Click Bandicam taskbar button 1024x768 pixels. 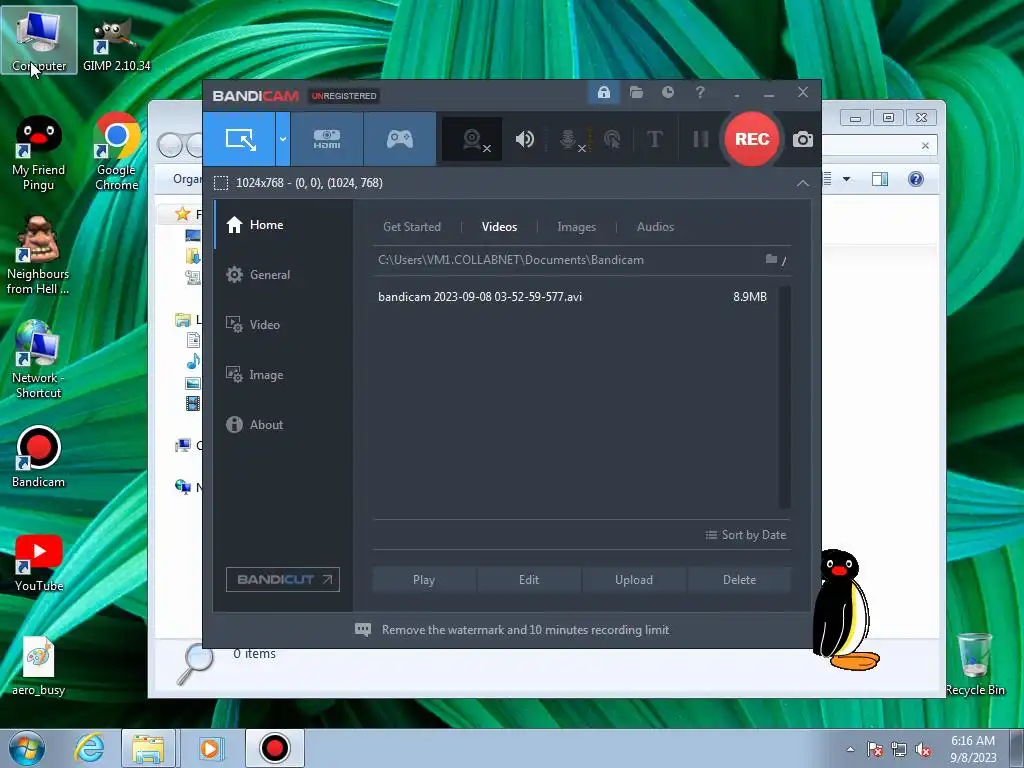click(x=274, y=748)
